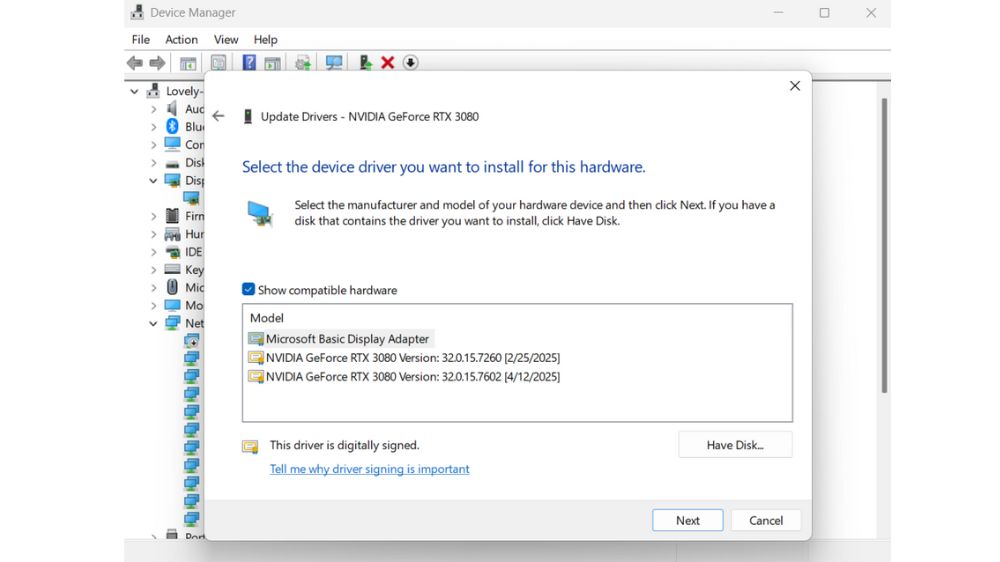Click the Back arrow in Device Manager toolbar

(x=135, y=63)
